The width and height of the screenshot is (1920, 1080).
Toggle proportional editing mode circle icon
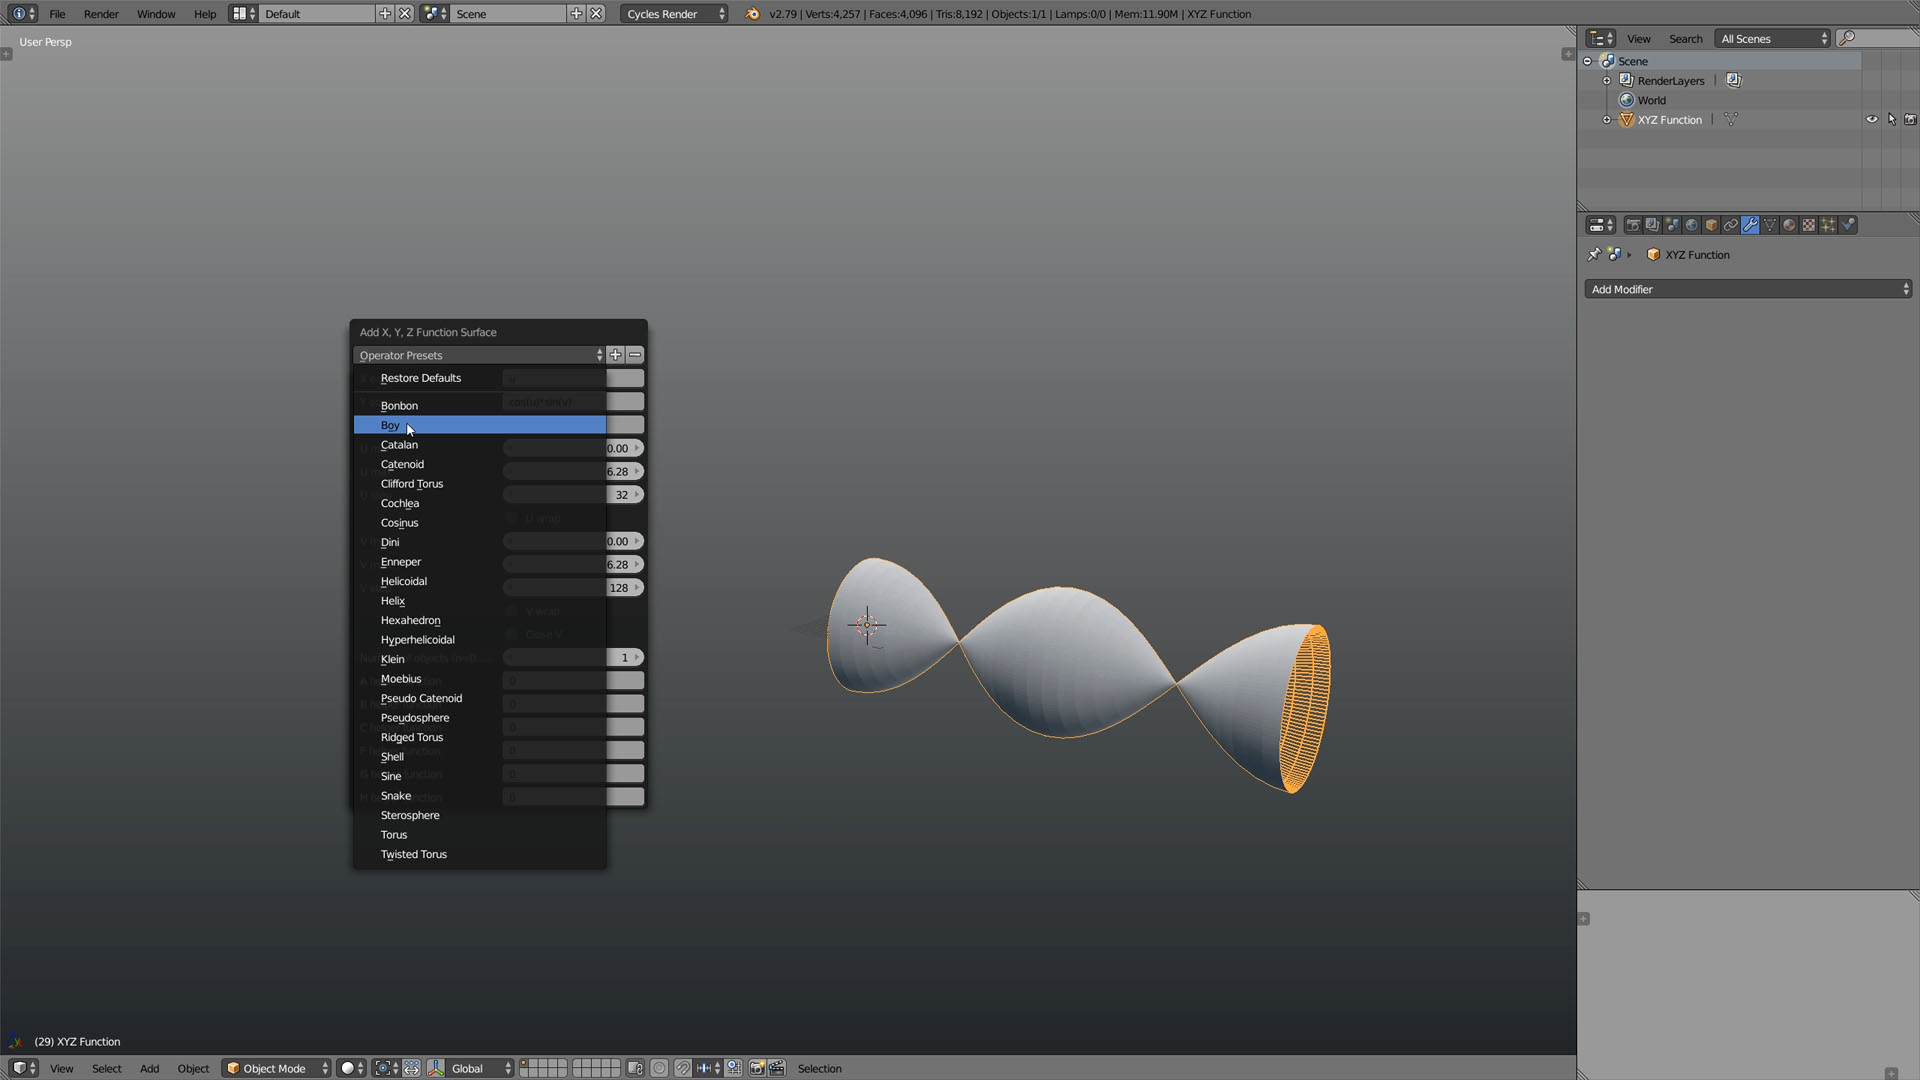pyautogui.click(x=659, y=1068)
